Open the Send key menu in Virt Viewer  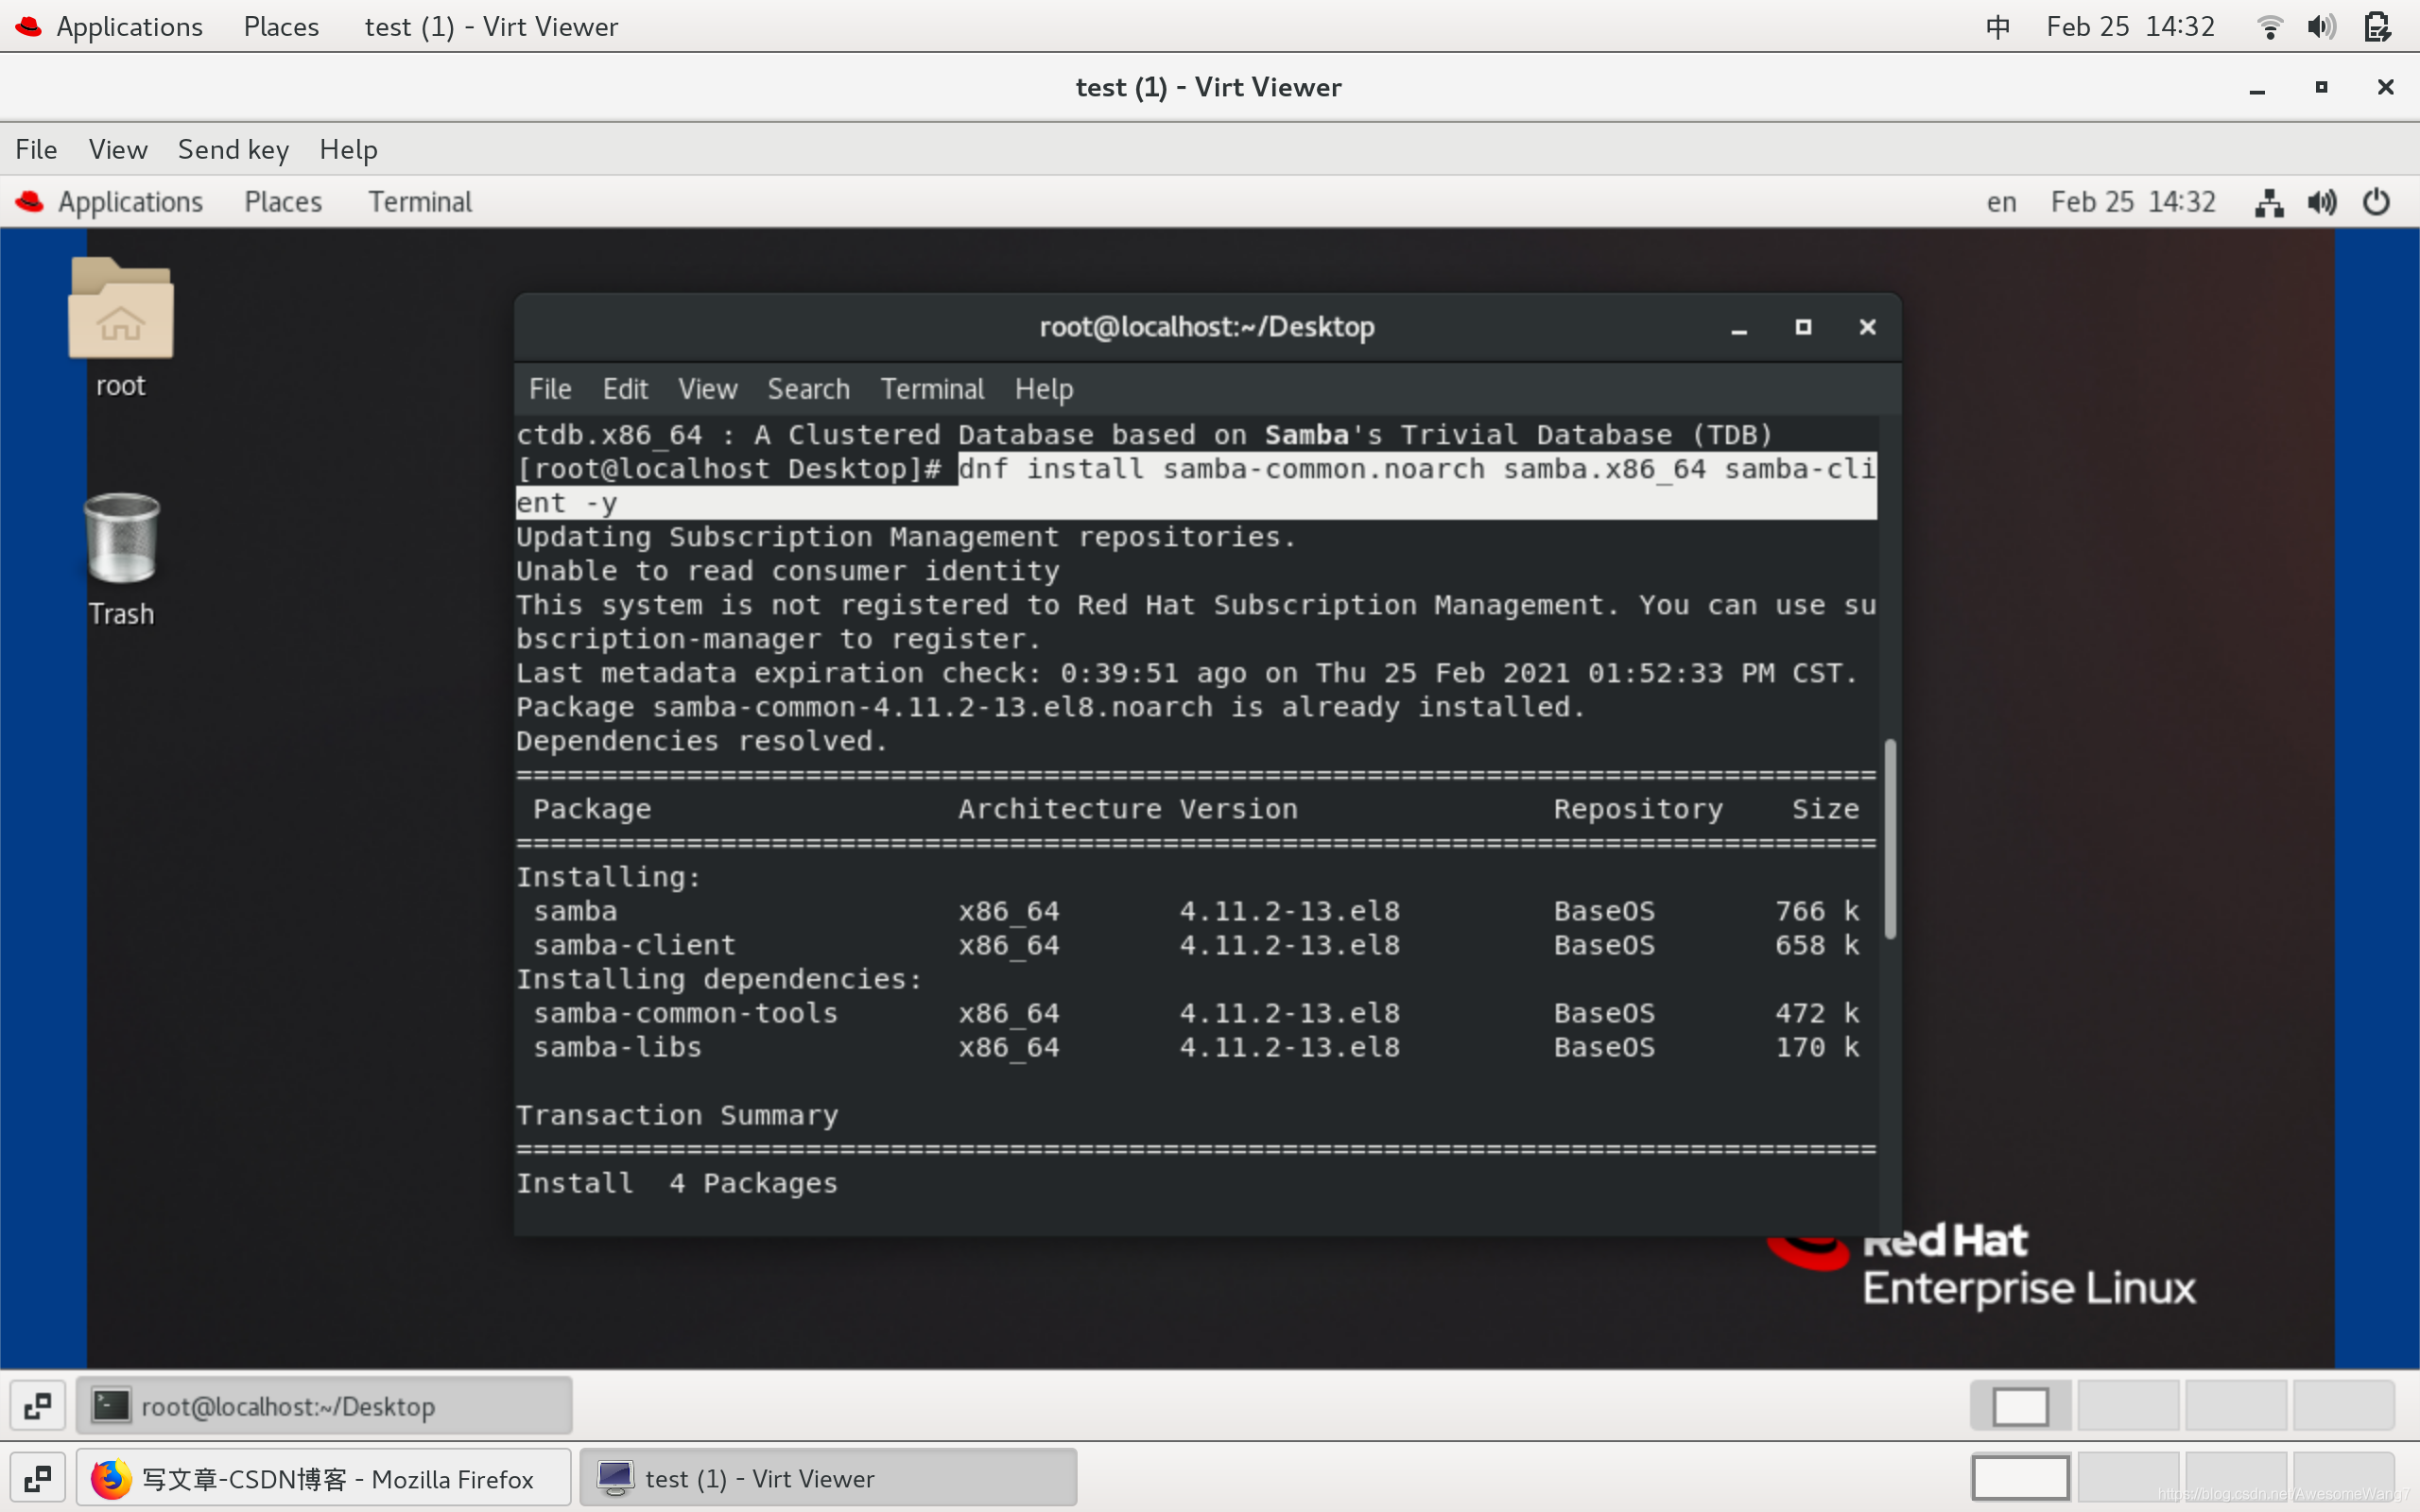(x=233, y=149)
